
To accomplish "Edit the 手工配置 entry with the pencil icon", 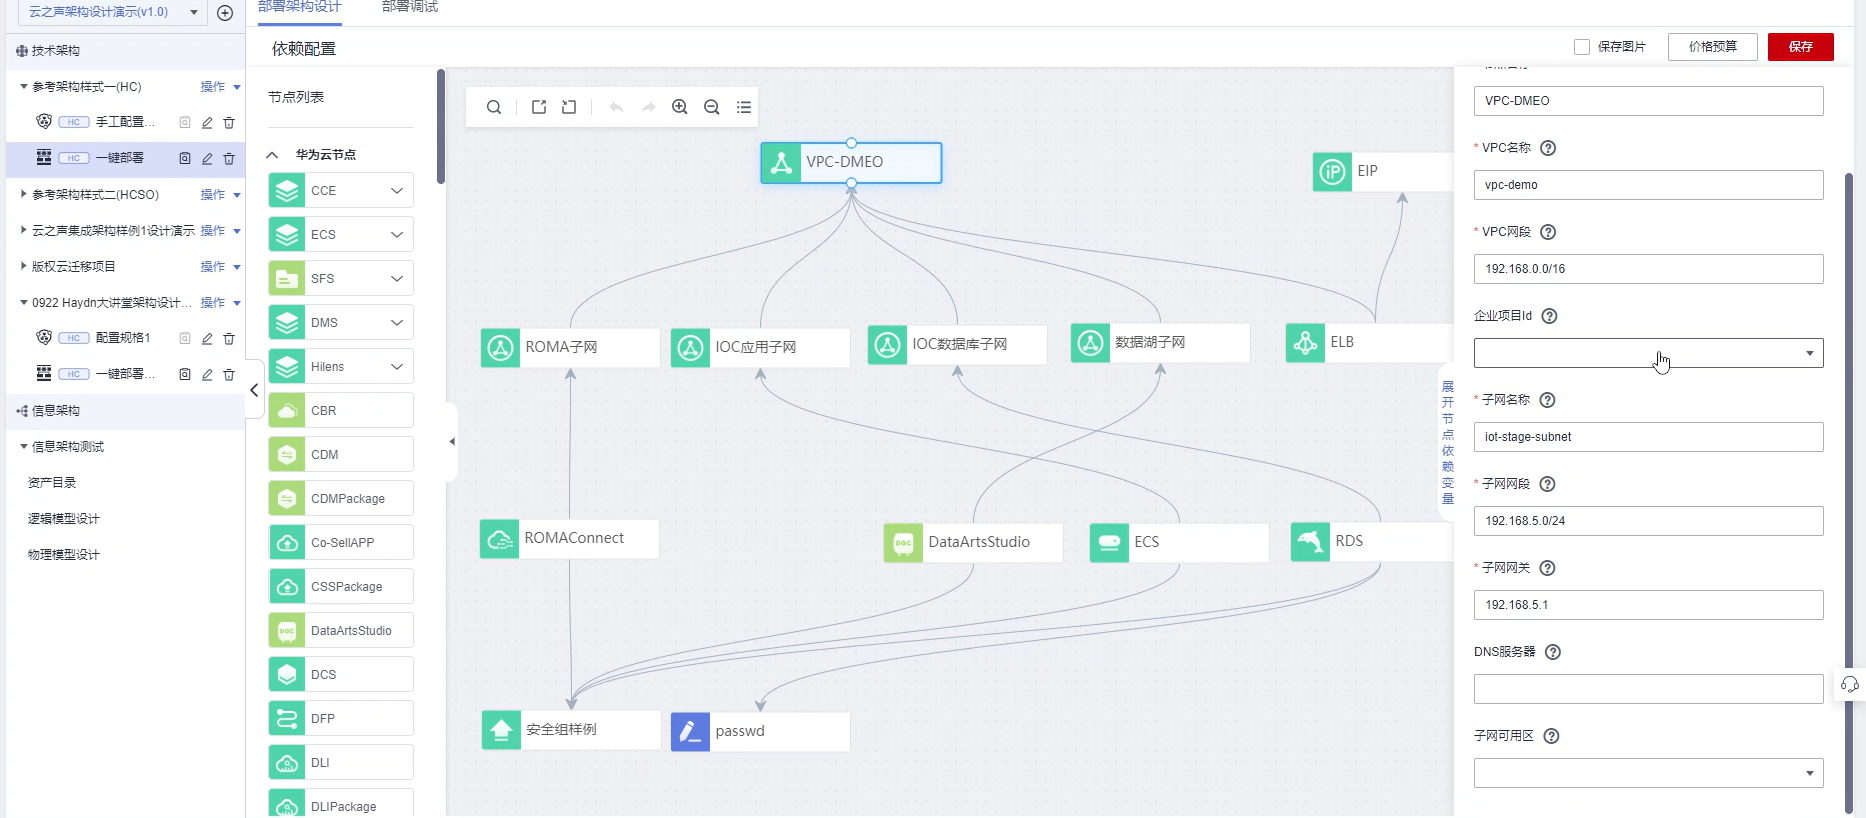I will coord(207,122).
